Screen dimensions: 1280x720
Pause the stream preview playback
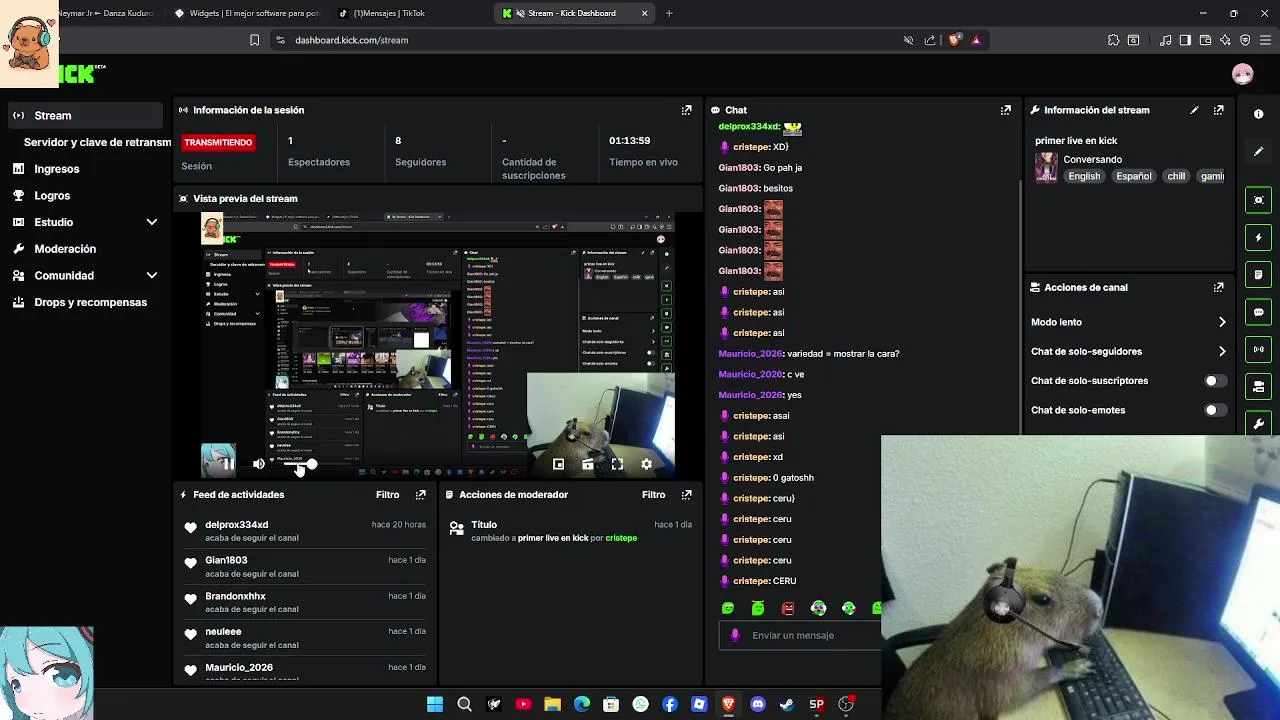point(228,464)
